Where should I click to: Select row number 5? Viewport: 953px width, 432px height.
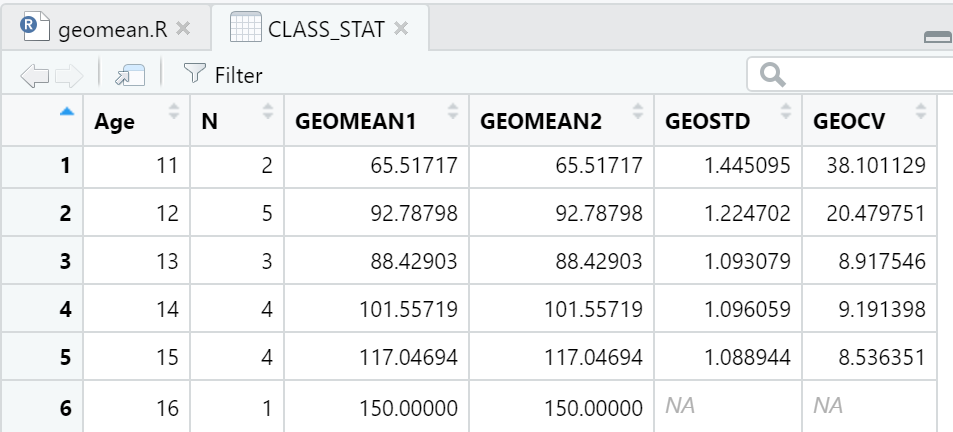[42, 357]
